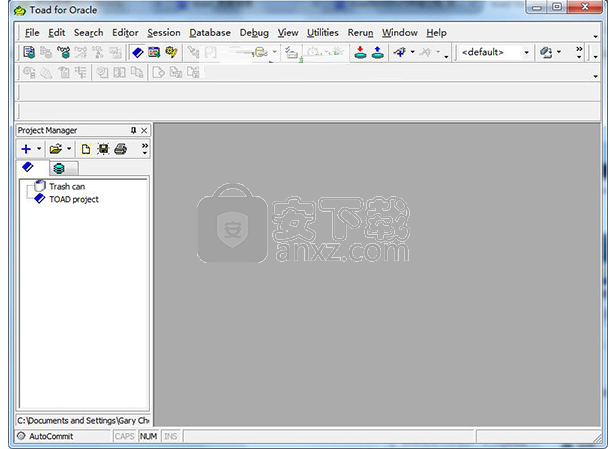This screenshot has width=610, height=449.
Task: Click the INS indicator in status bar
Action: (170, 436)
